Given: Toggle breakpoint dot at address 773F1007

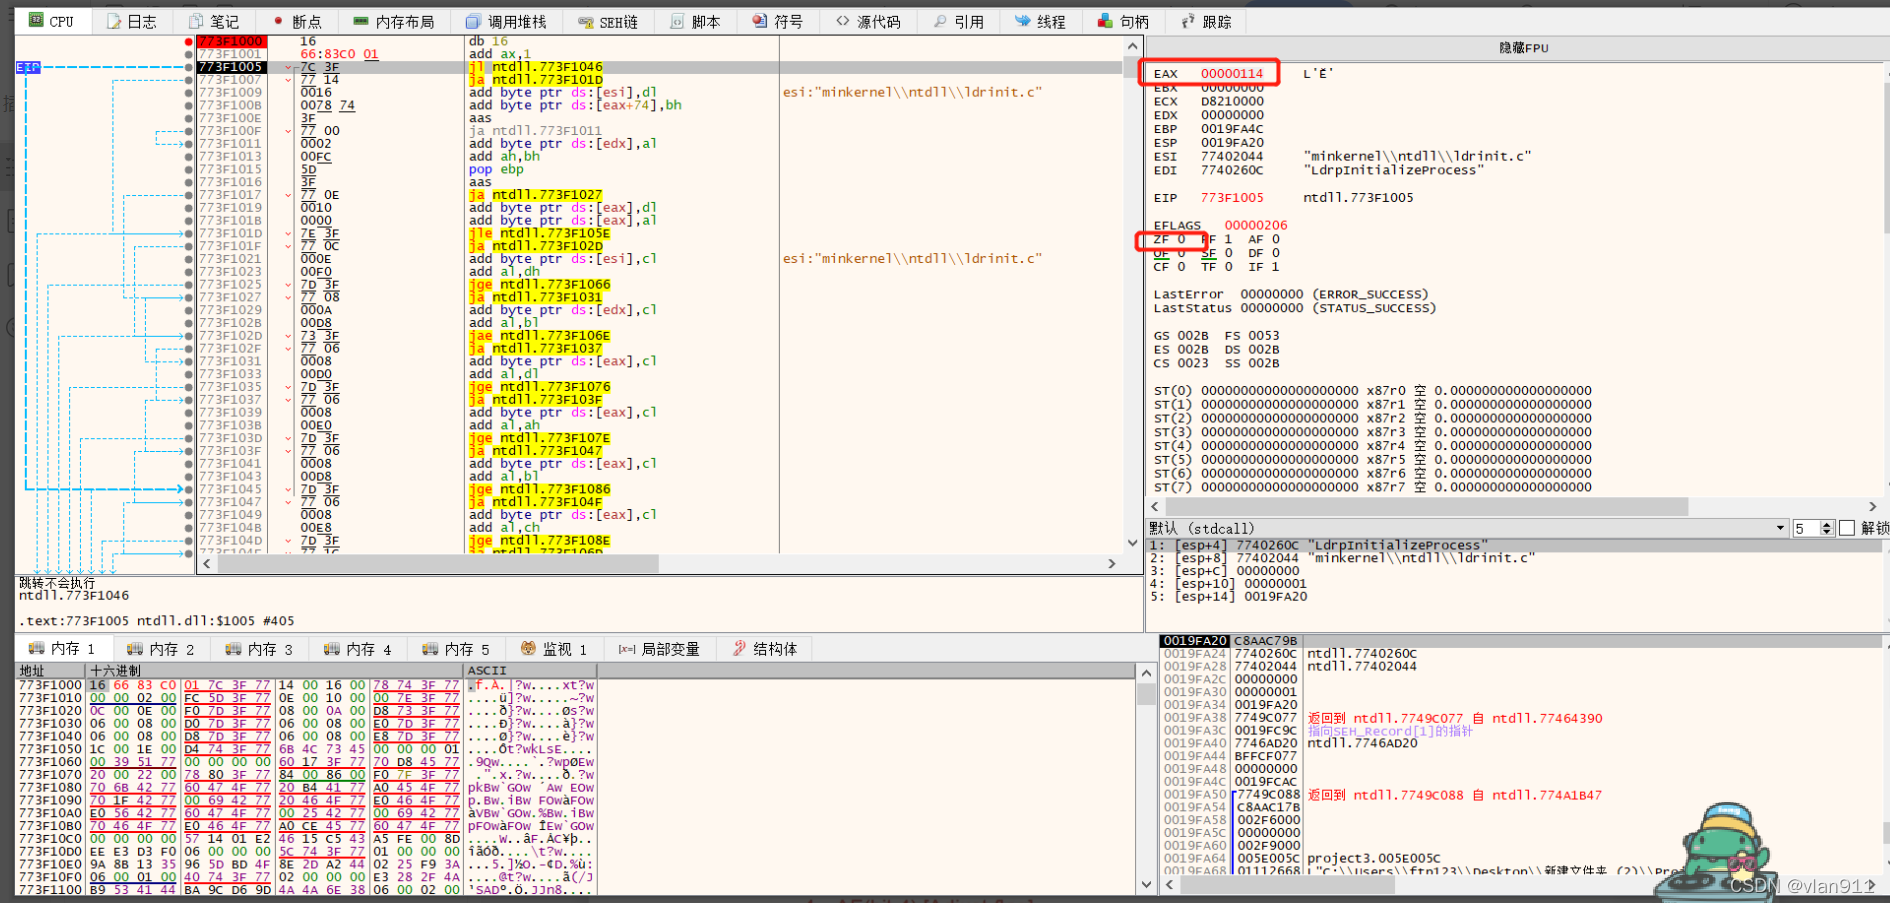Looking at the screenshot, I should tap(188, 80).
